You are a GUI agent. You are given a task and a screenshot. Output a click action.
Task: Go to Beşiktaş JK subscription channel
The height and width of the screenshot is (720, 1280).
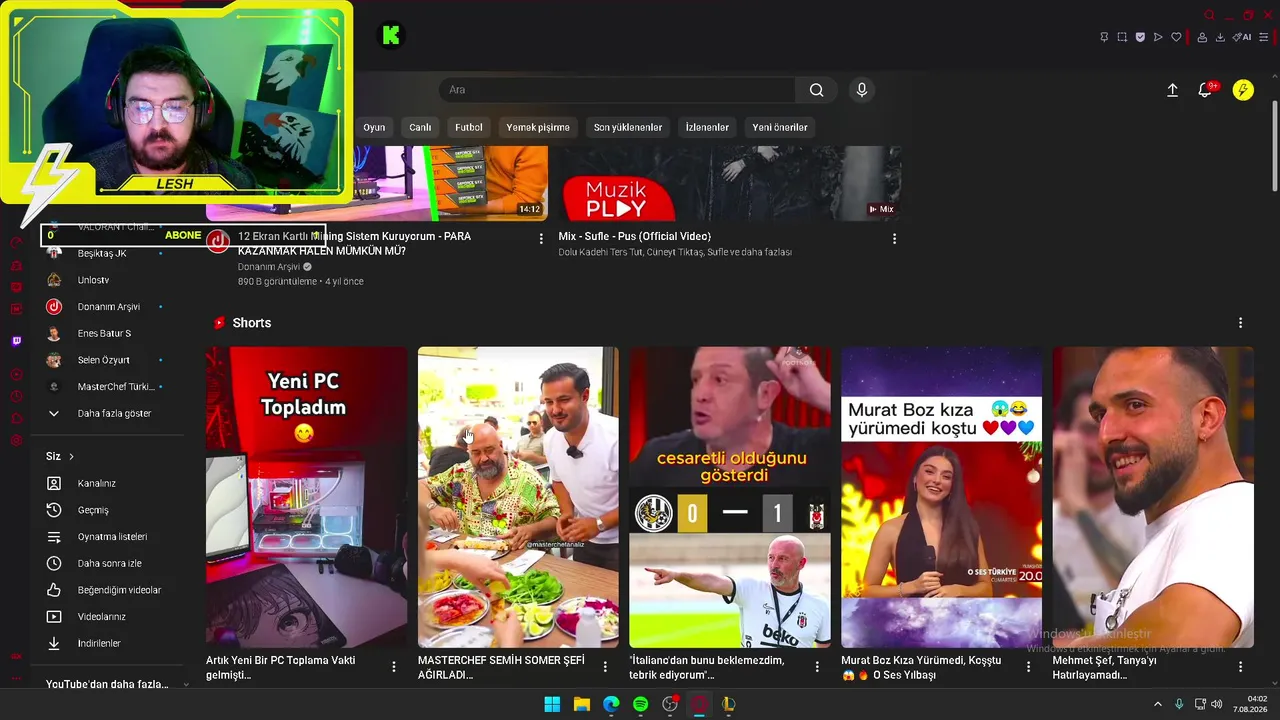pyautogui.click(x=107, y=254)
